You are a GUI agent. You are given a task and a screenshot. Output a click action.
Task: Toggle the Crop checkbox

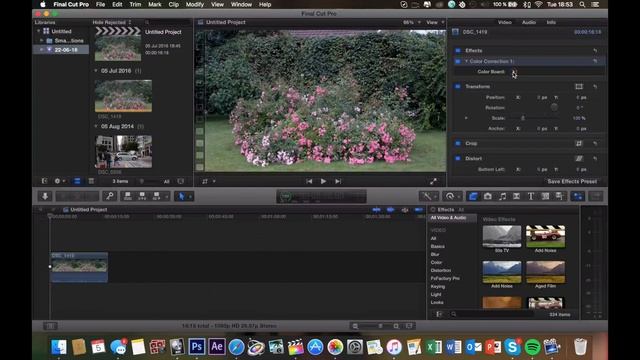[458, 143]
